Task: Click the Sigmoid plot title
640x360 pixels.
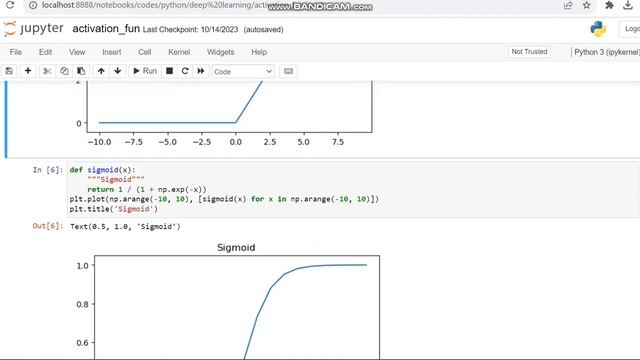Action: 236,248
